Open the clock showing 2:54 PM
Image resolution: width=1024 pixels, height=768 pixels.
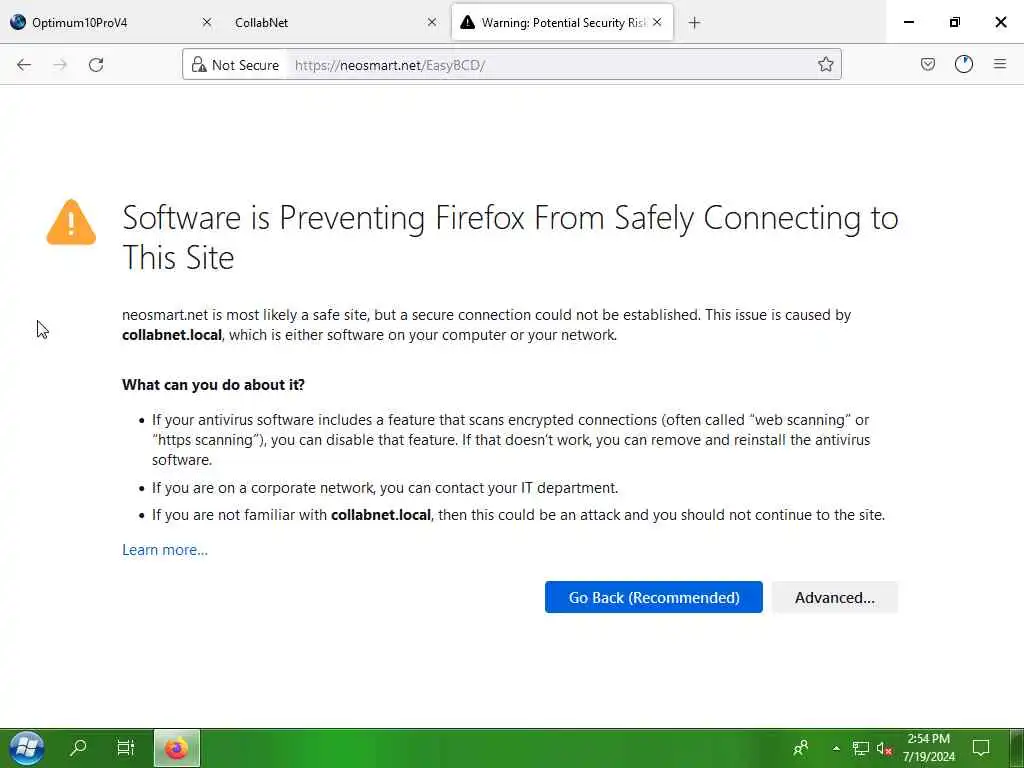point(929,748)
